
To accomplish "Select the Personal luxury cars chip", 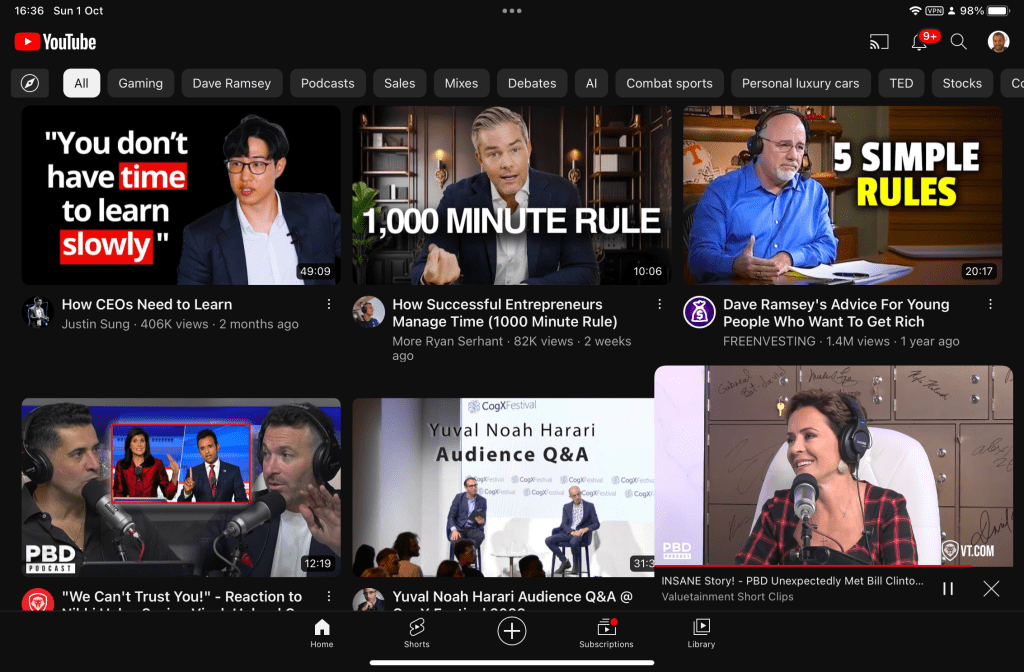I will (x=801, y=84).
